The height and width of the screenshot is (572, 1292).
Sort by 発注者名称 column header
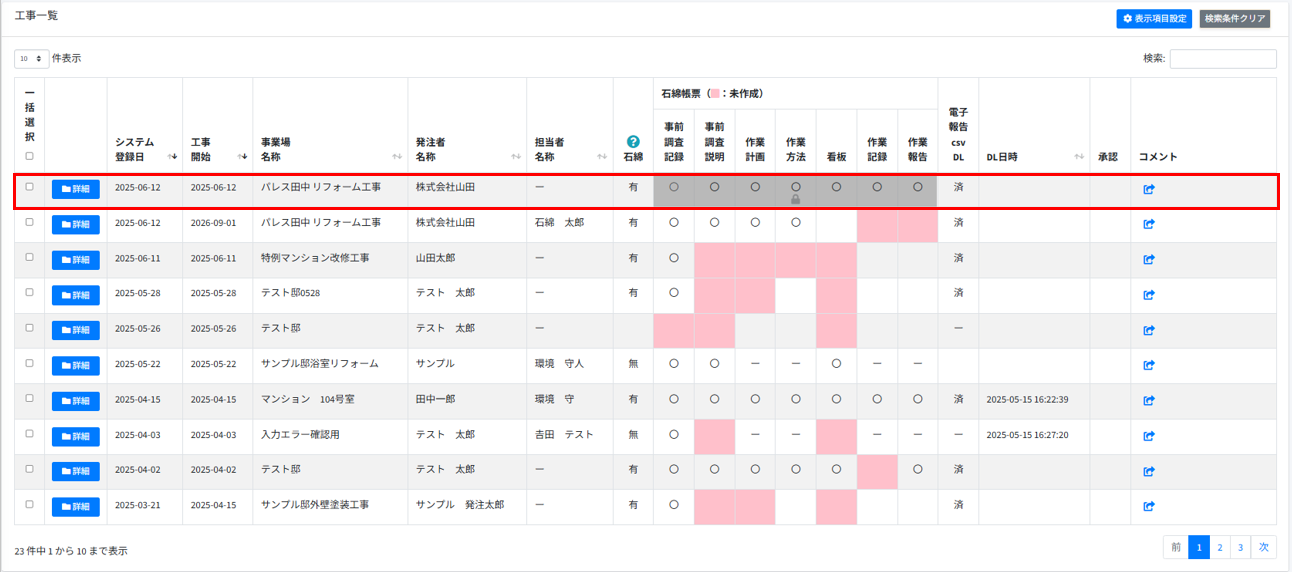(466, 149)
